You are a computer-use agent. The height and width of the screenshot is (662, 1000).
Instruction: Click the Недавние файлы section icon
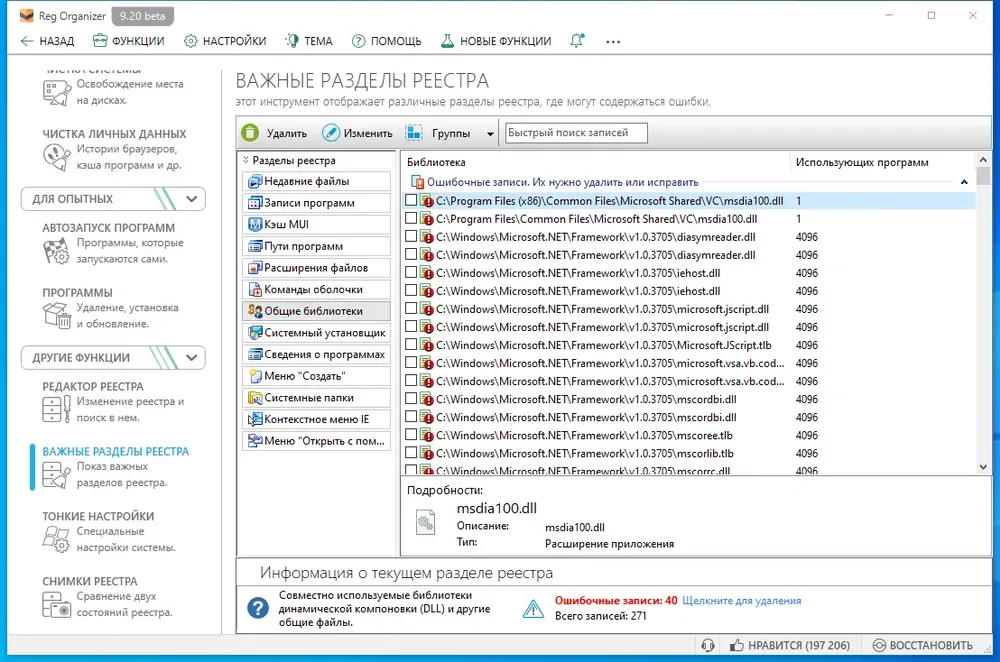point(254,181)
